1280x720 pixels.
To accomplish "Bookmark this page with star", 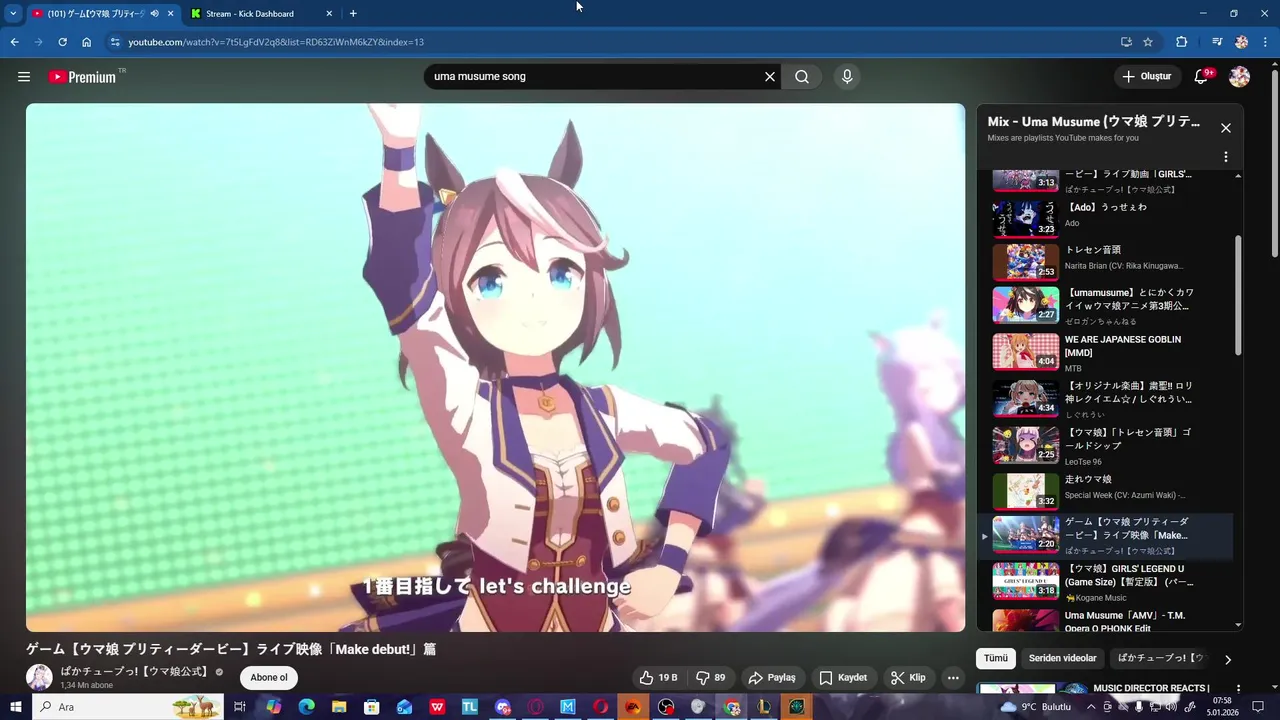I will click(1148, 42).
